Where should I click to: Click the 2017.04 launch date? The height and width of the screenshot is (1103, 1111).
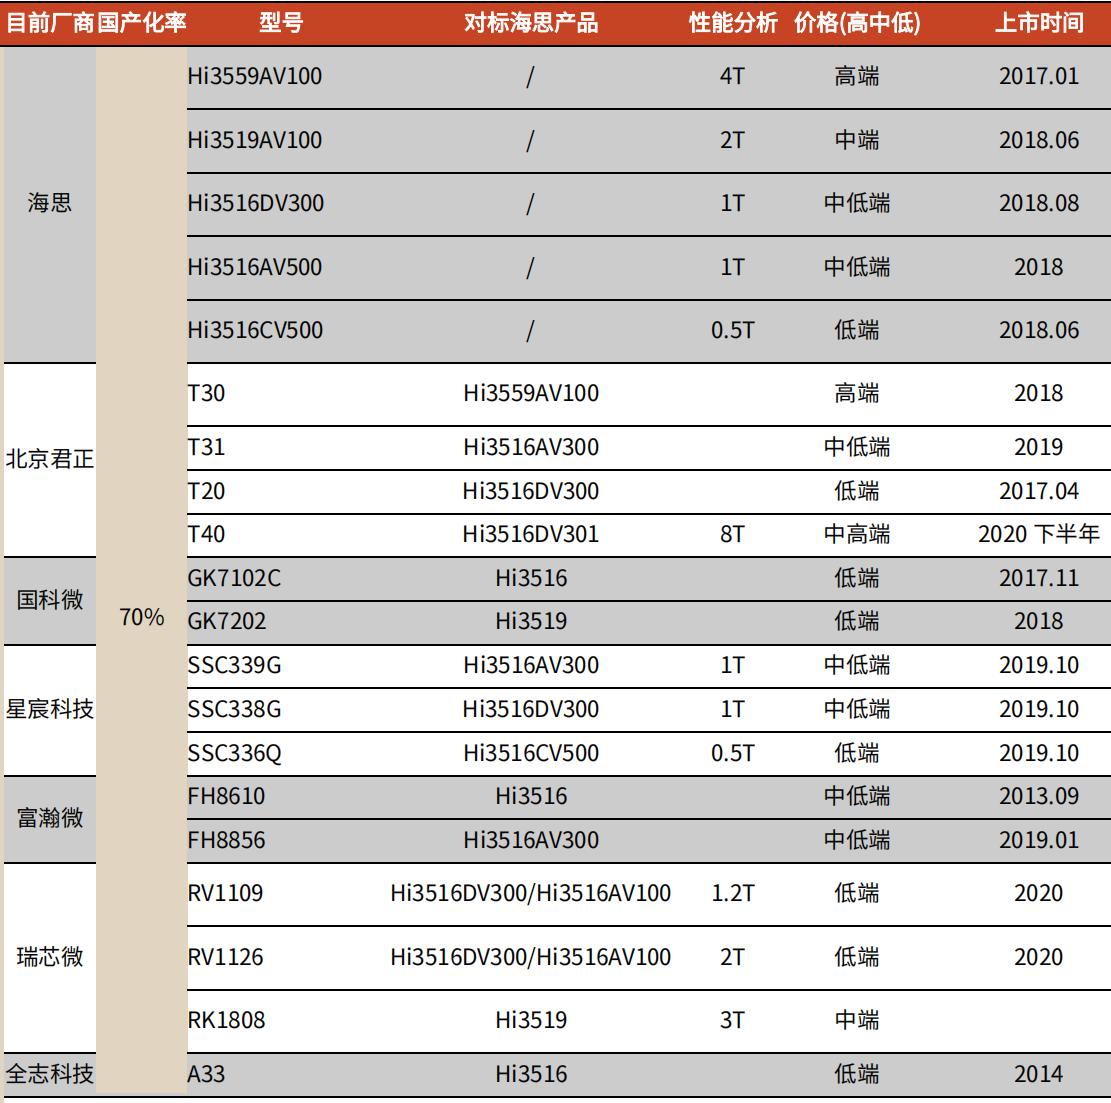pos(1039,491)
